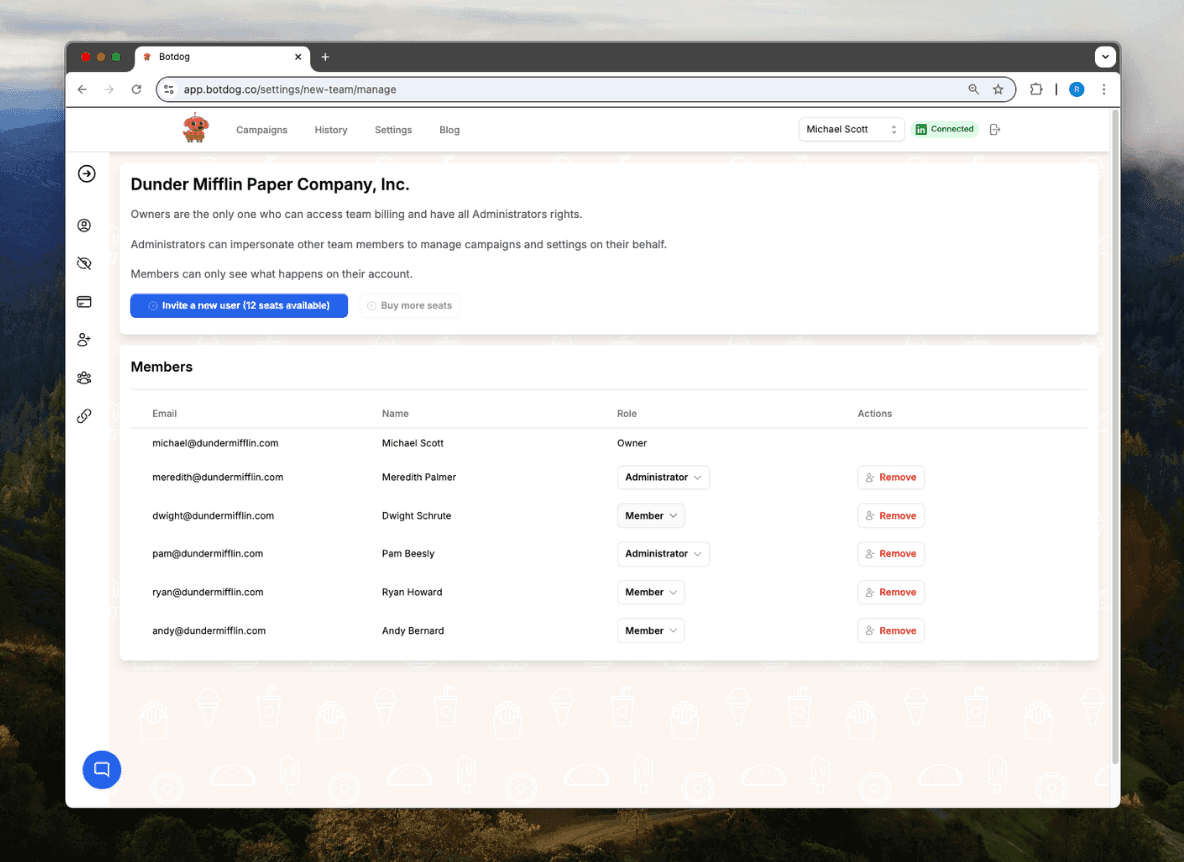Open the Chrome profile avatar
Screen dimensions: 1184x862
coord(1077,89)
